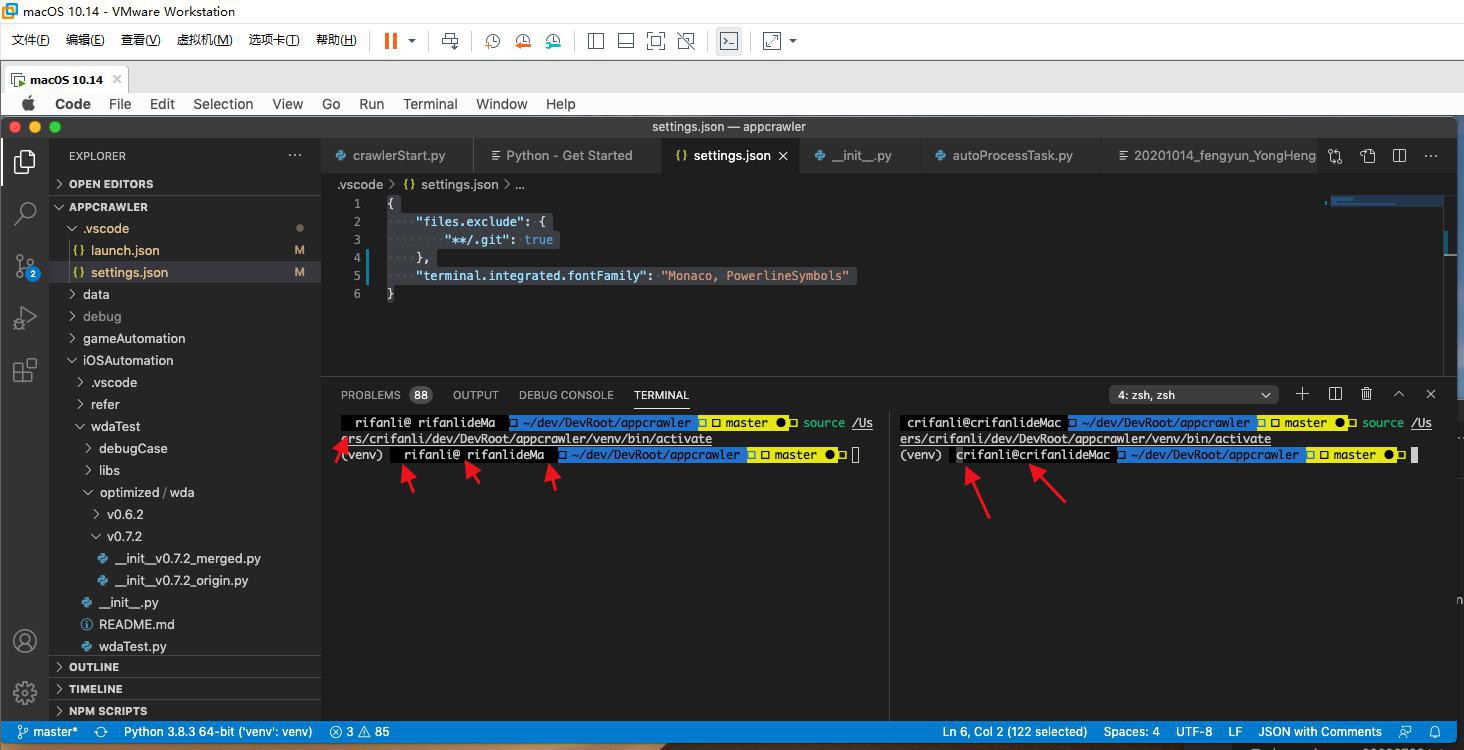Viewport: 1464px width, 750px height.
Task: Kill the terminal with trash icon
Action: point(1367,394)
